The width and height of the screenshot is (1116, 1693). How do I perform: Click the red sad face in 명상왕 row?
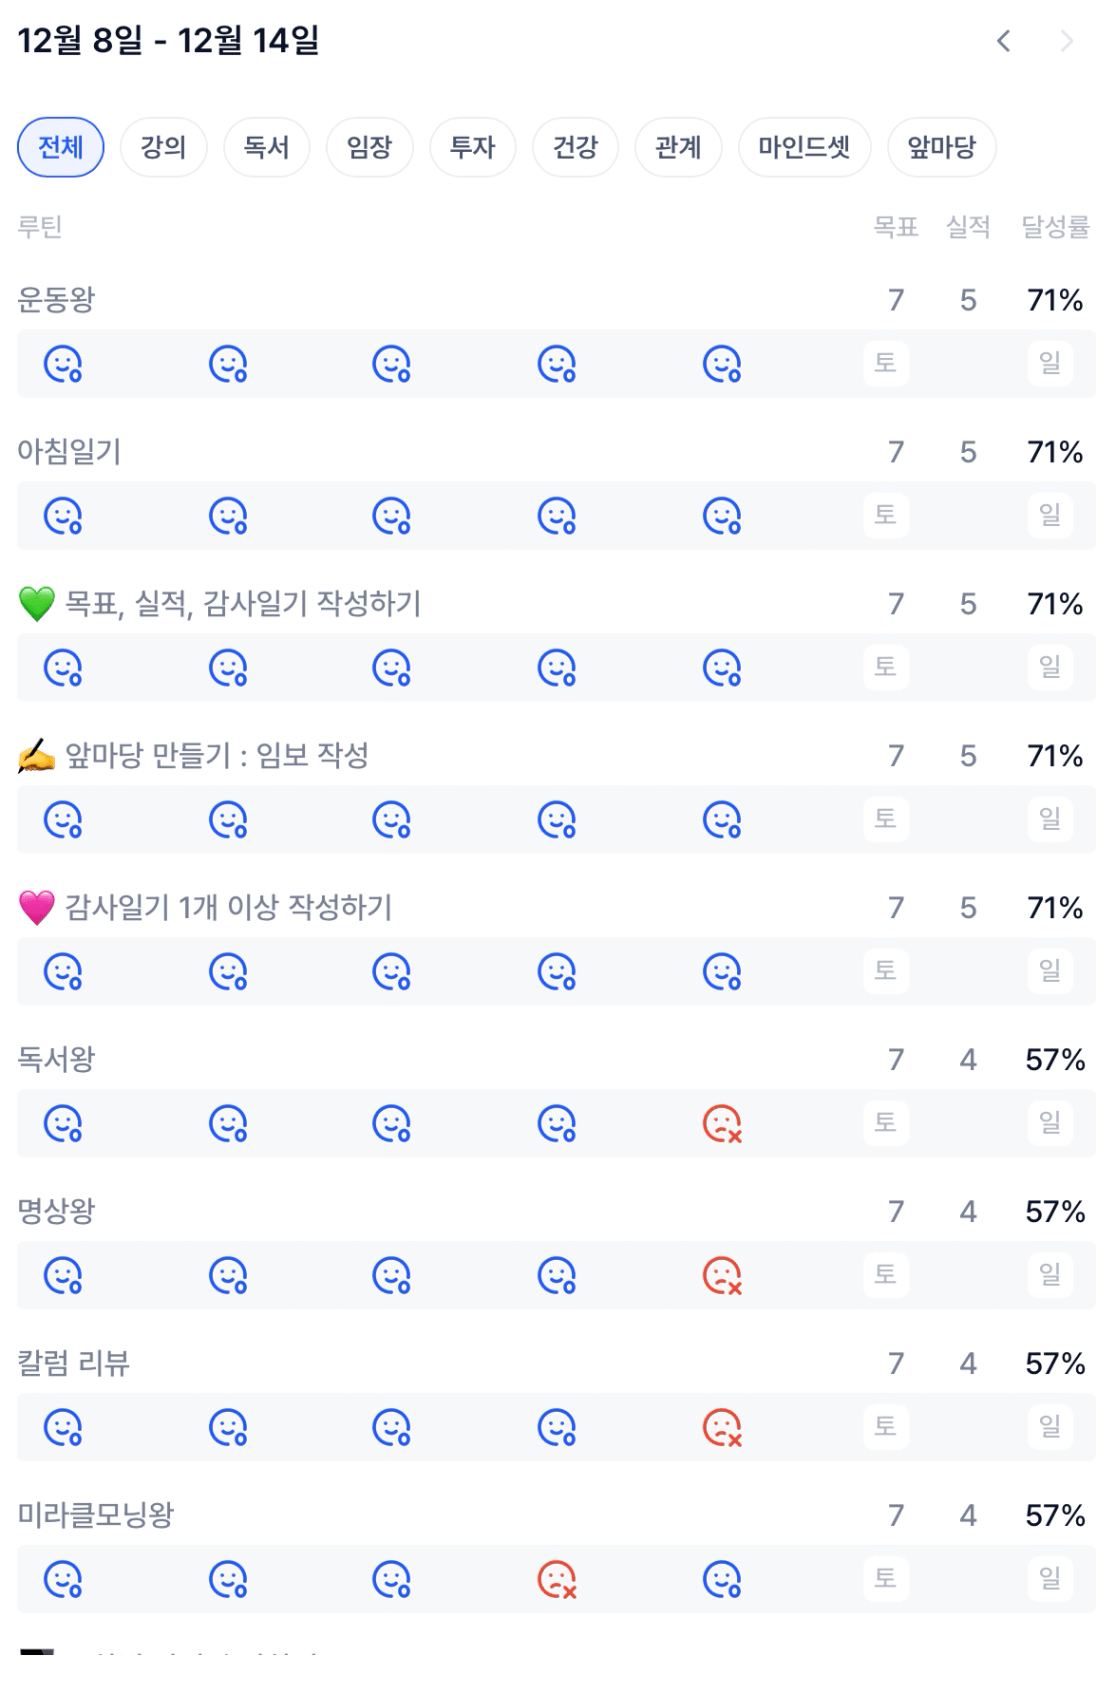[722, 1276]
